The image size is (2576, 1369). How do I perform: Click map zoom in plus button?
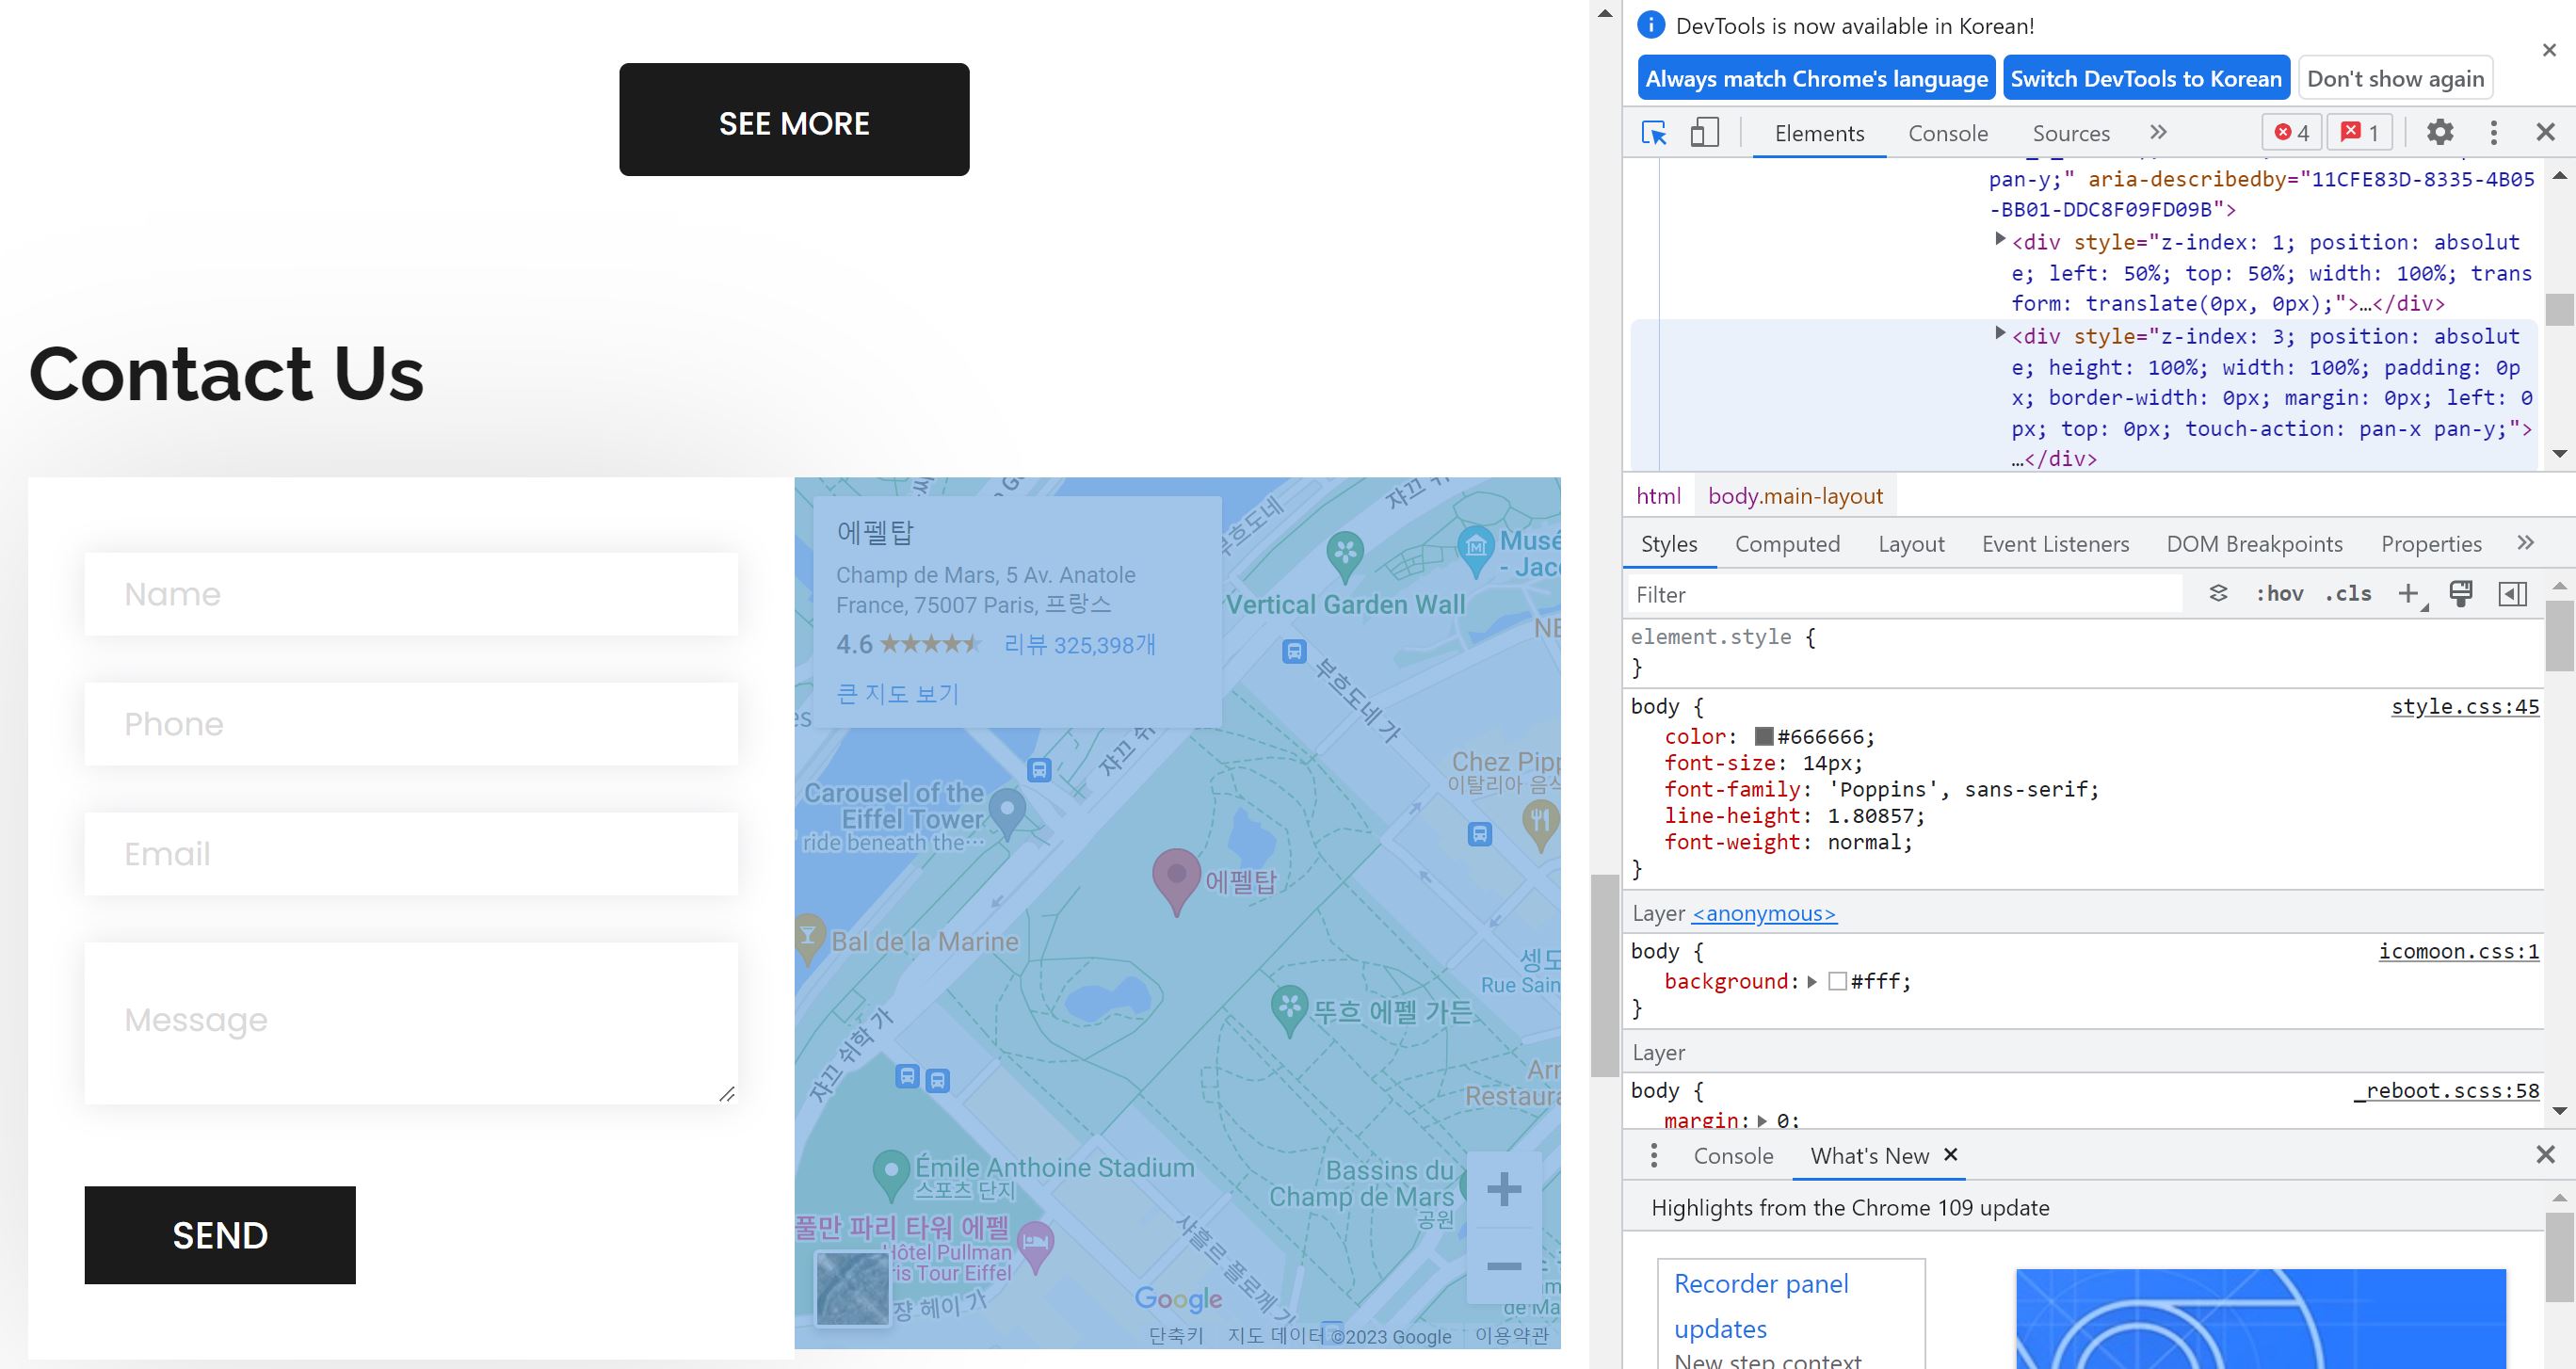(1503, 1189)
